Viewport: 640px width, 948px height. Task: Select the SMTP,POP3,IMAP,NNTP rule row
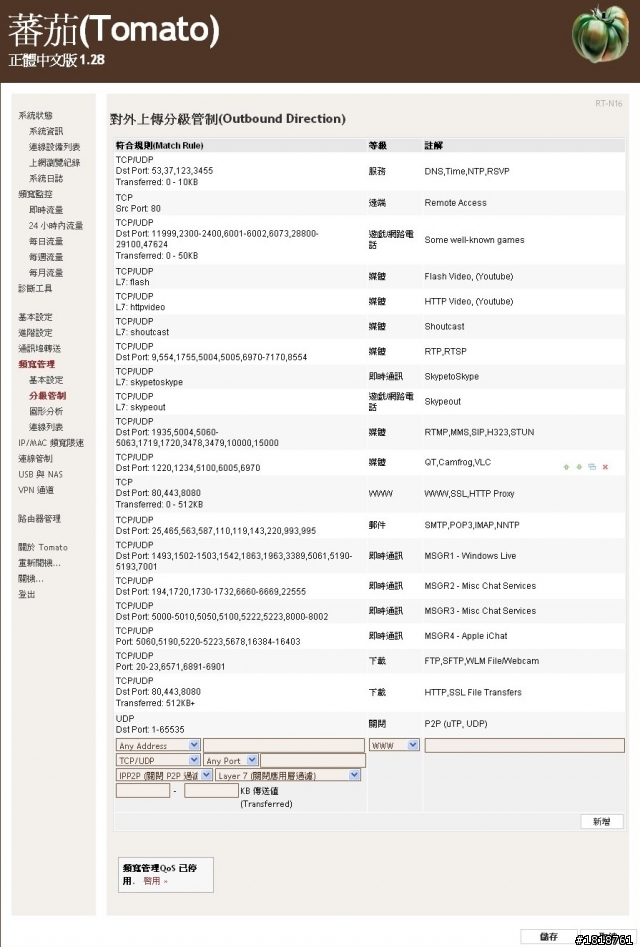point(369,525)
